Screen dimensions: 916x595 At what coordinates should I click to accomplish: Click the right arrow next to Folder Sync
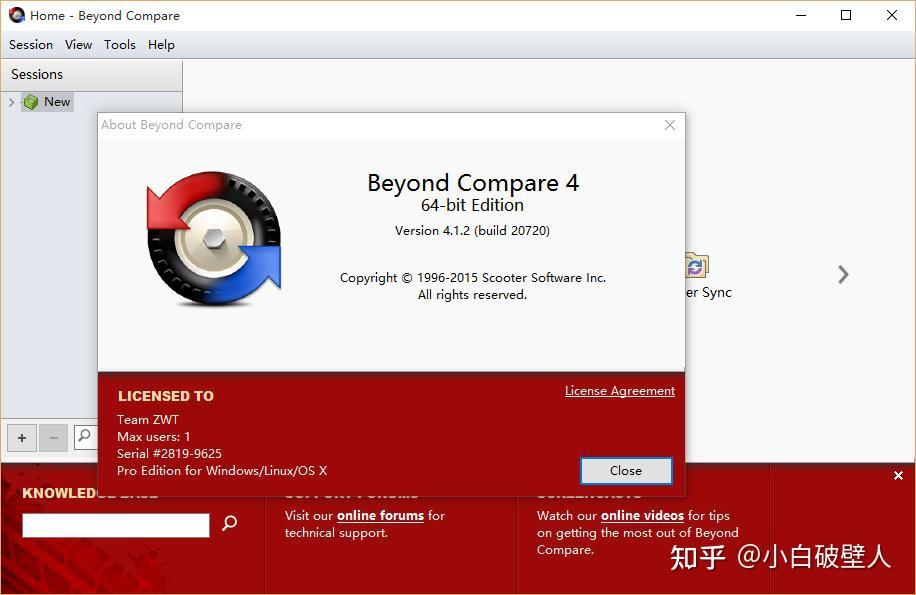tap(843, 274)
